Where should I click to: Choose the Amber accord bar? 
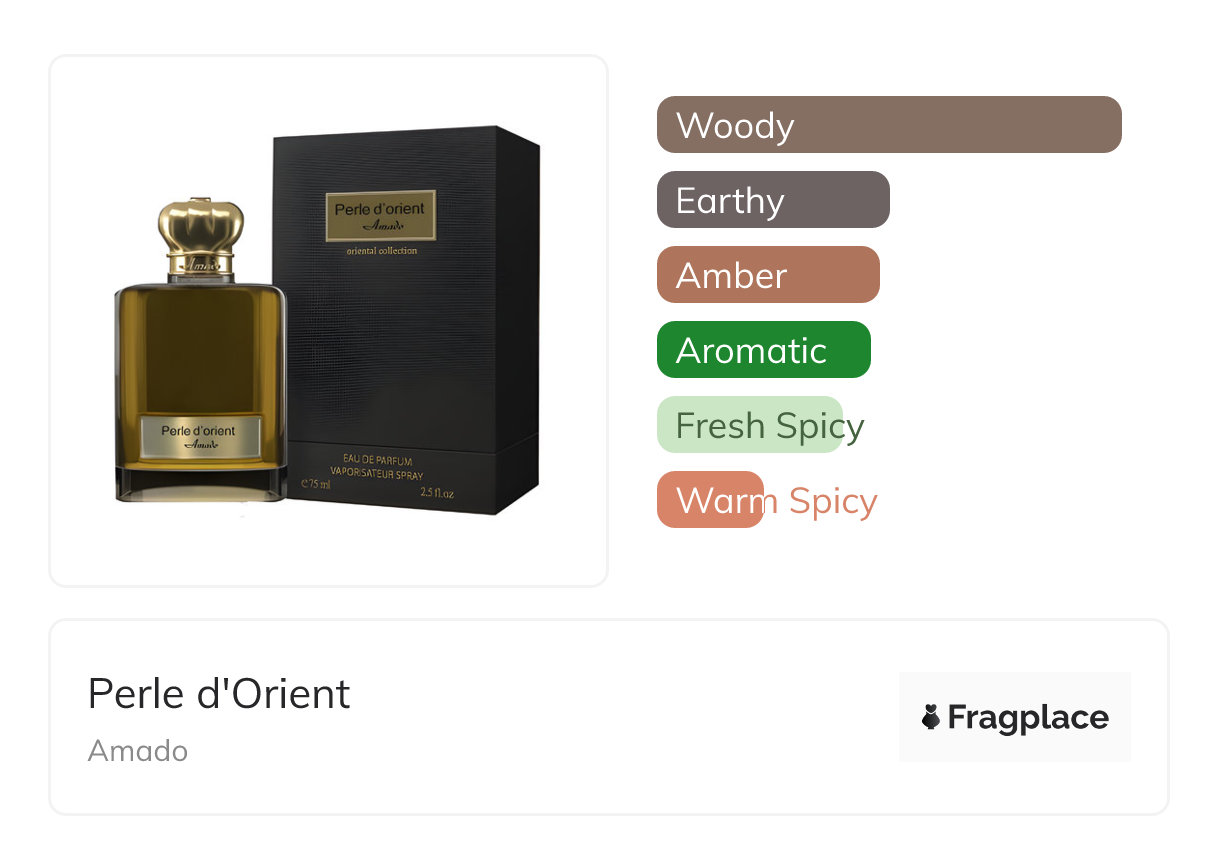(768, 275)
